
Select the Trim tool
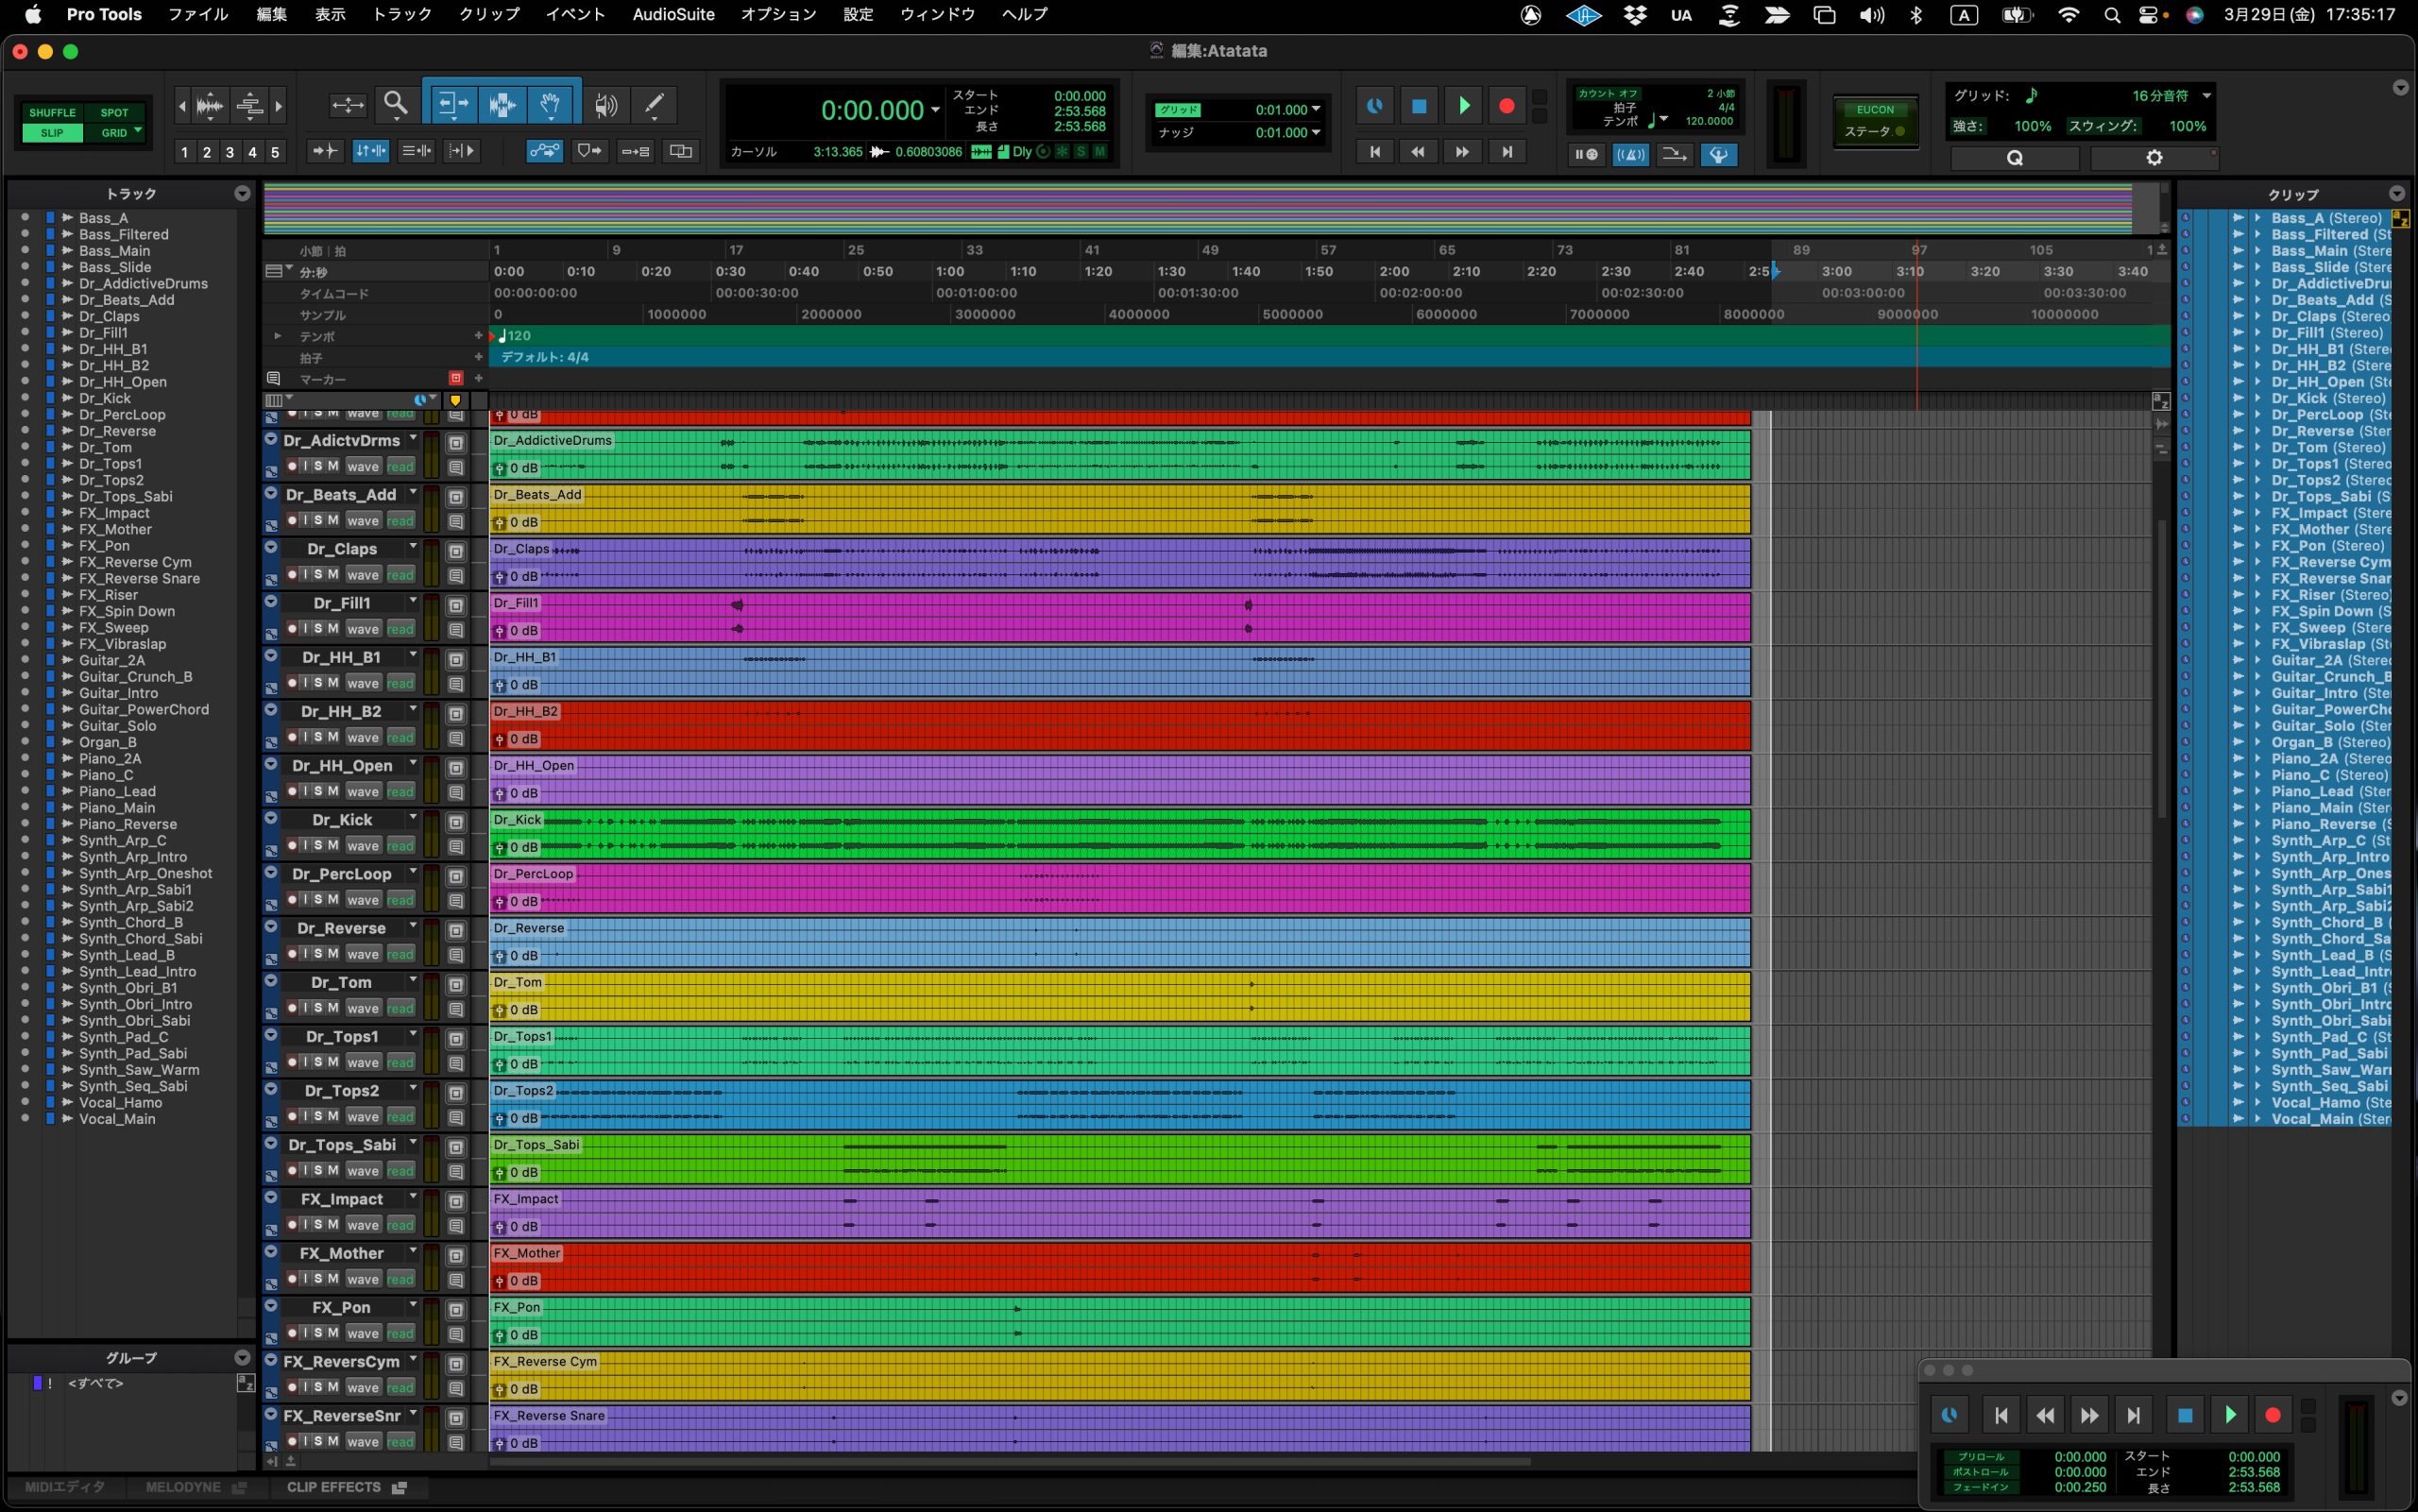[x=453, y=104]
